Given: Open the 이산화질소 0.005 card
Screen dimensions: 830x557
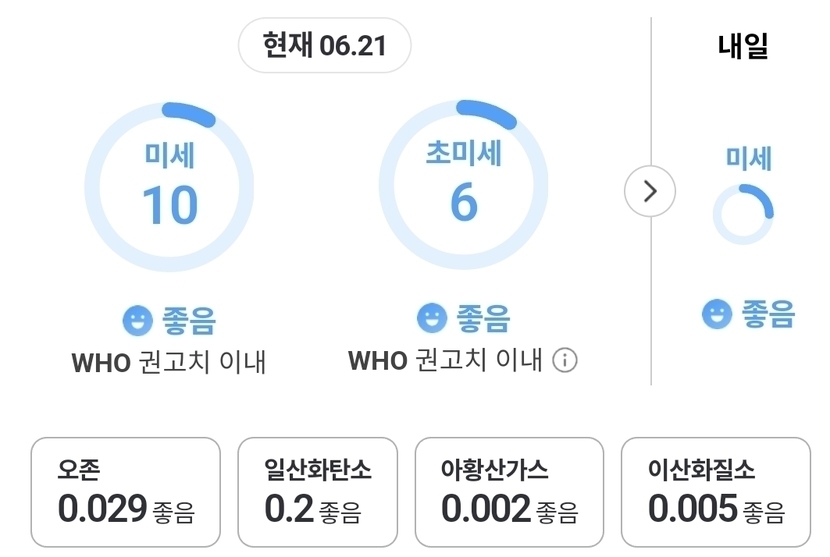Looking at the screenshot, I should 716,492.
